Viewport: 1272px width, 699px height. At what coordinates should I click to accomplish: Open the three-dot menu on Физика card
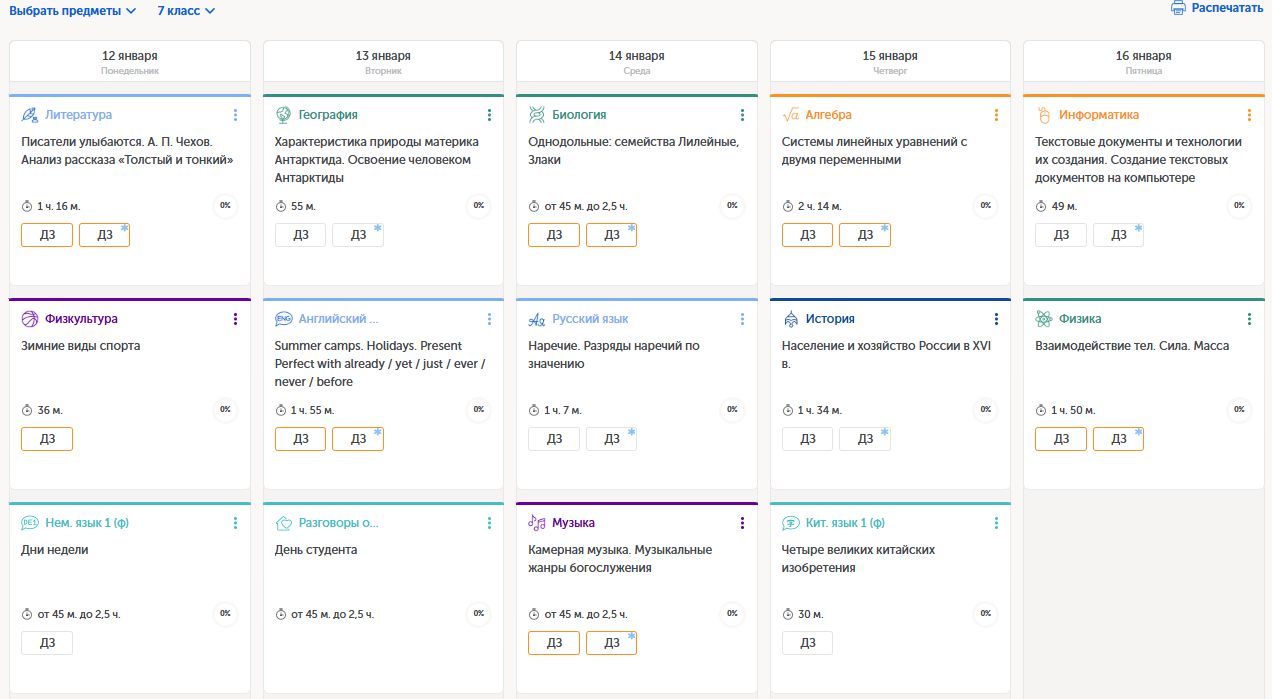pyautogui.click(x=1249, y=319)
